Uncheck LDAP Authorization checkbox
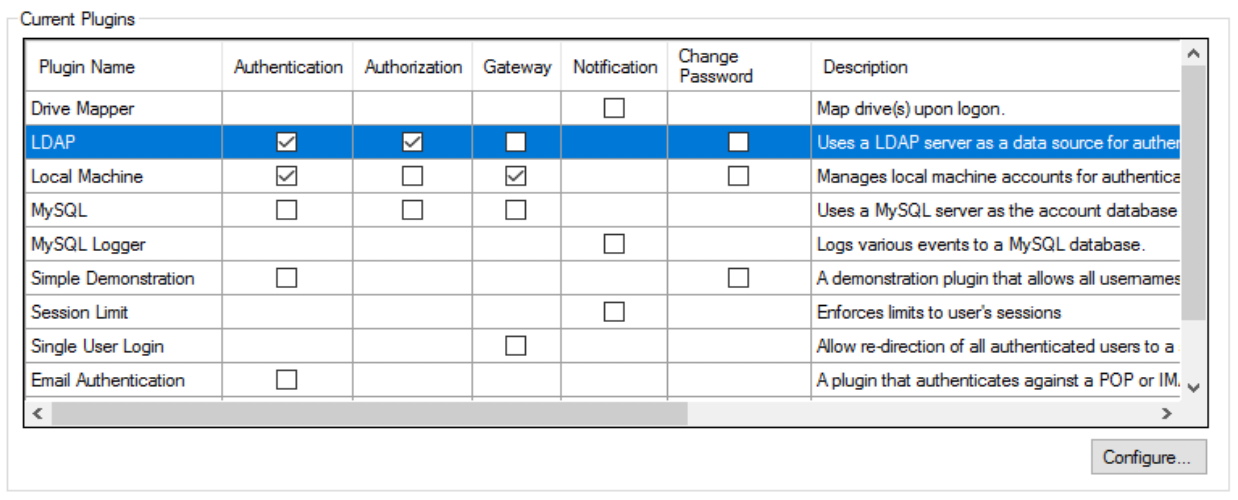Viewport: 1238px width, 500px height. (x=412, y=143)
